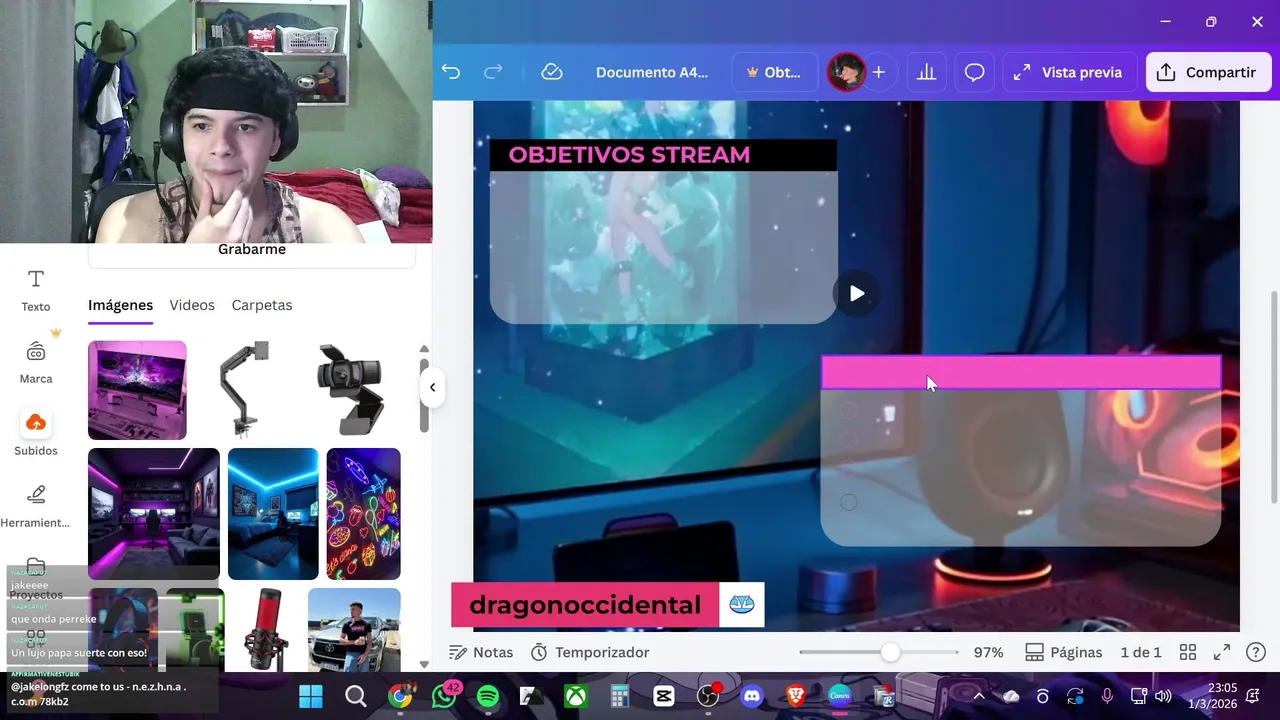Open Spotify from the taskbar
1280x720 pixels.
click(x=488, y=696)
